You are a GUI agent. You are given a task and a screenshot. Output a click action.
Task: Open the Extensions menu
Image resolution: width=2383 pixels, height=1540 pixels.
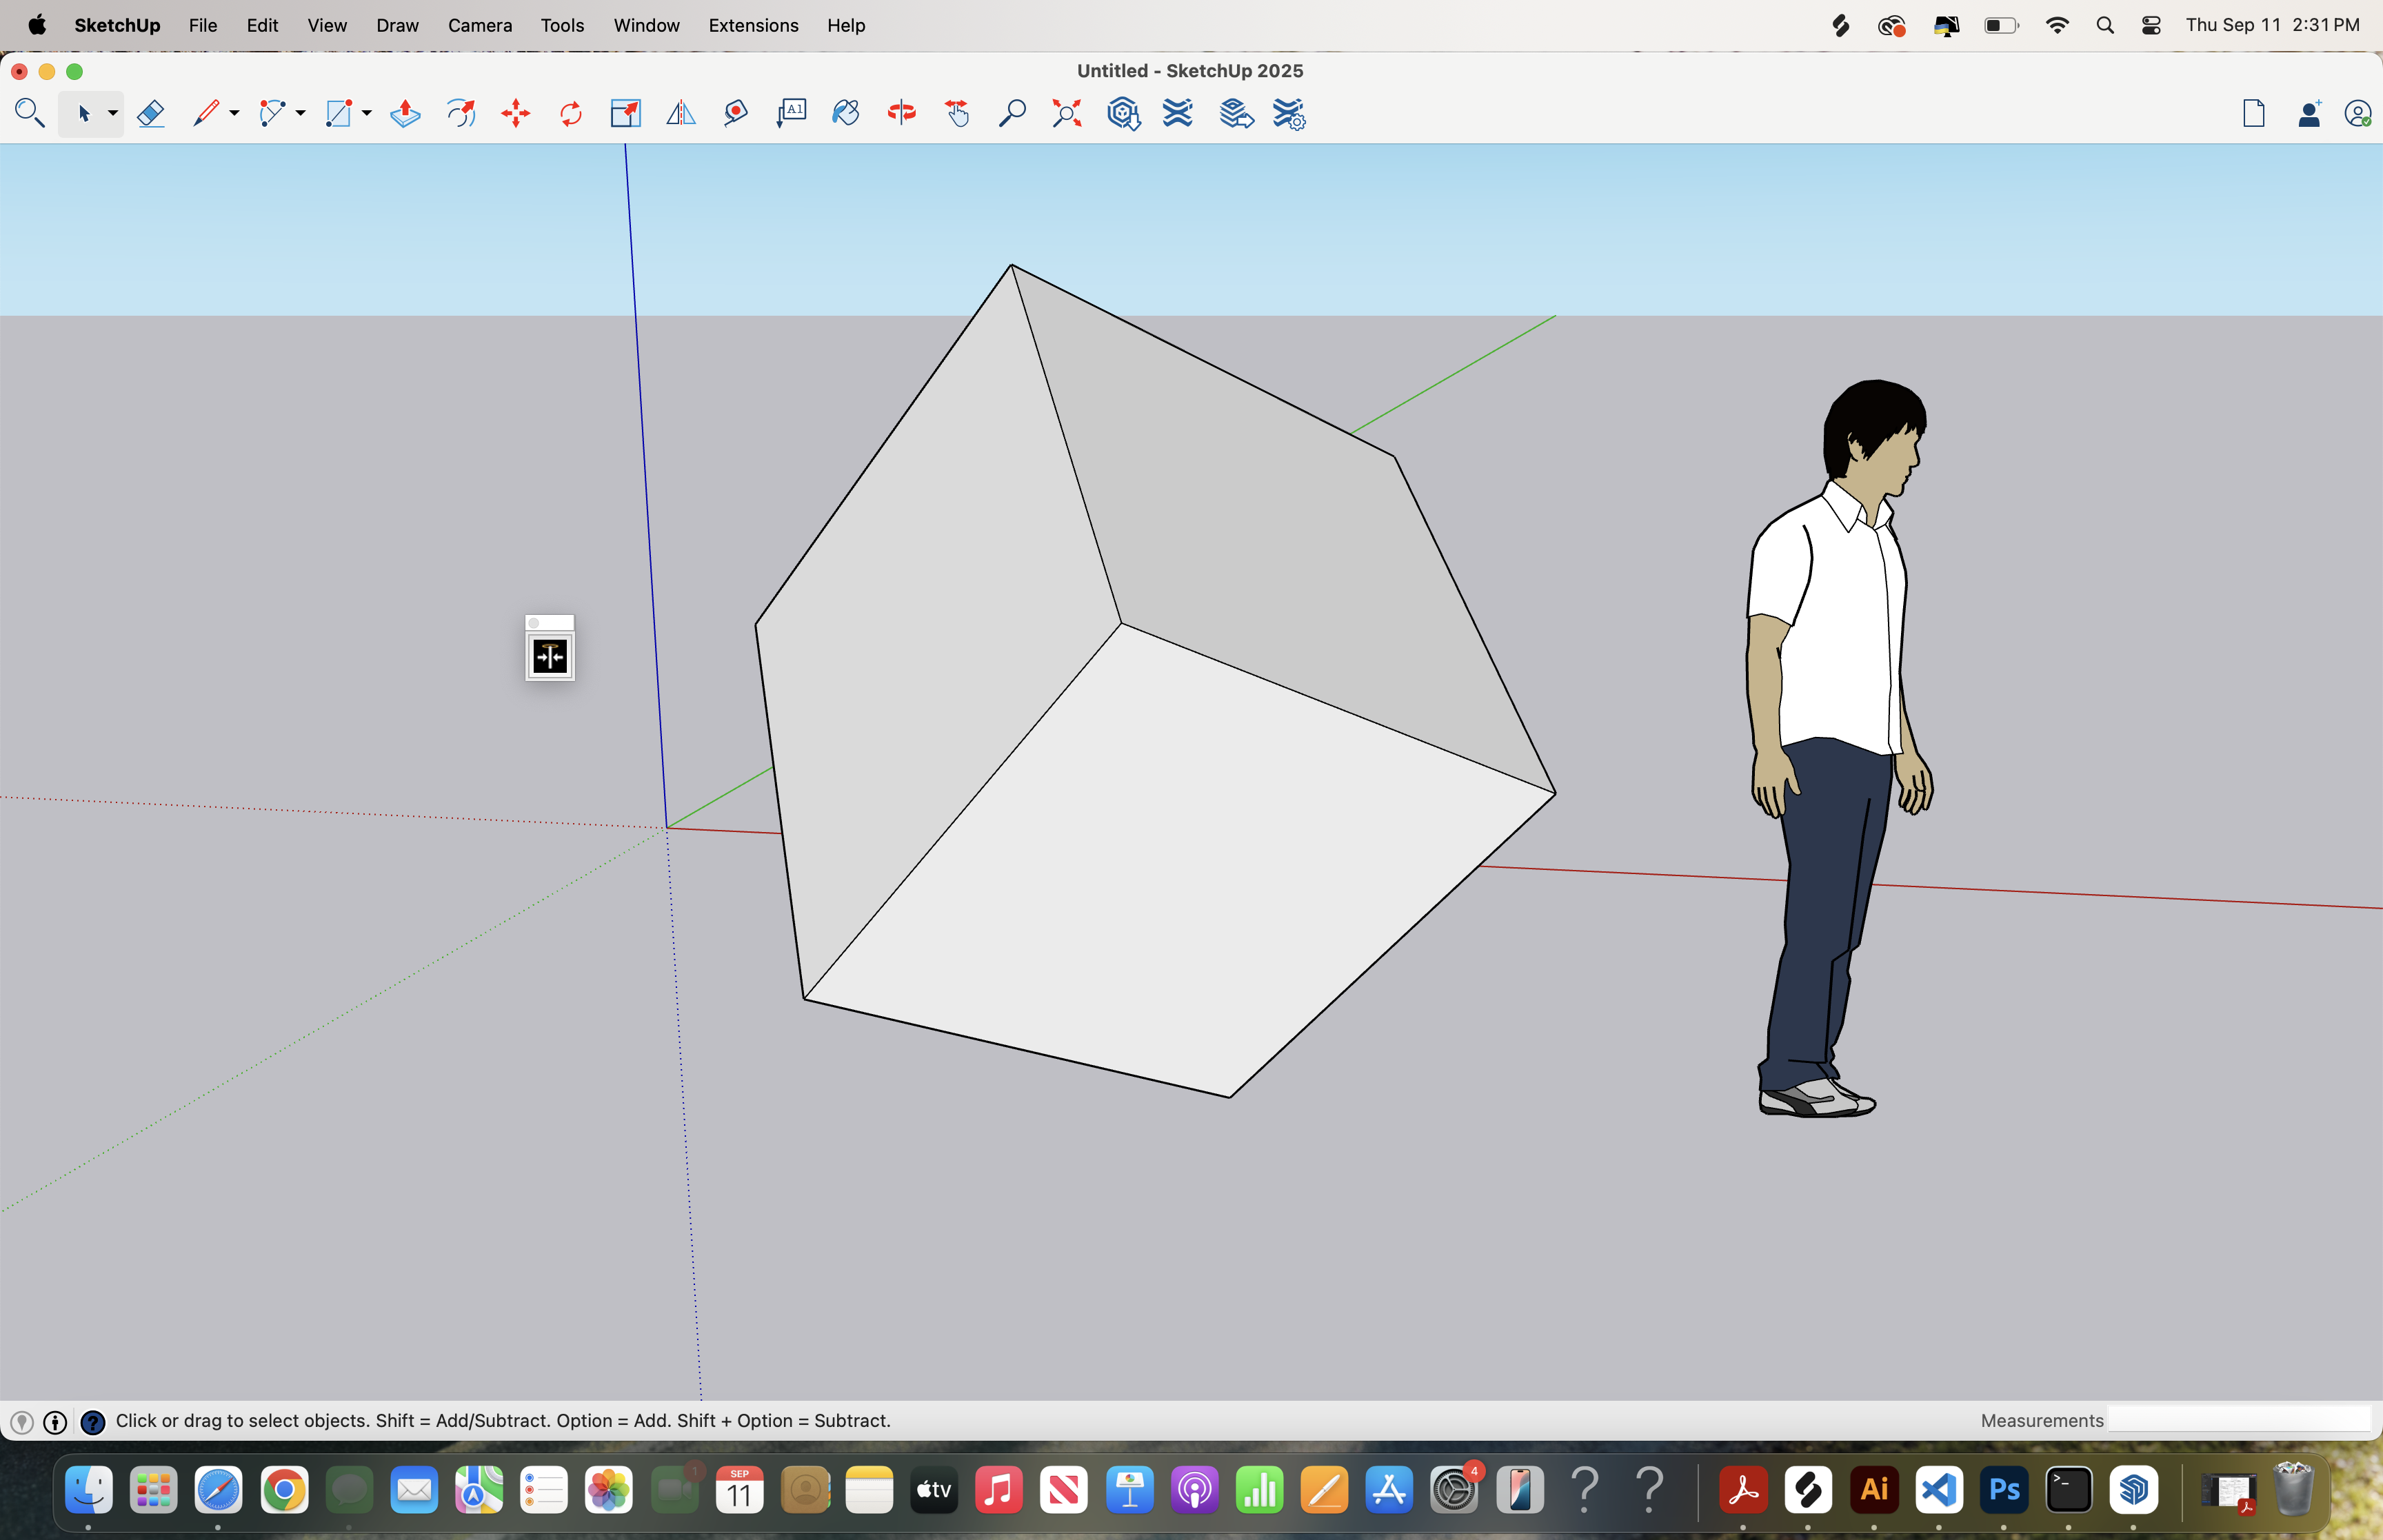click(x=752, y=25)
